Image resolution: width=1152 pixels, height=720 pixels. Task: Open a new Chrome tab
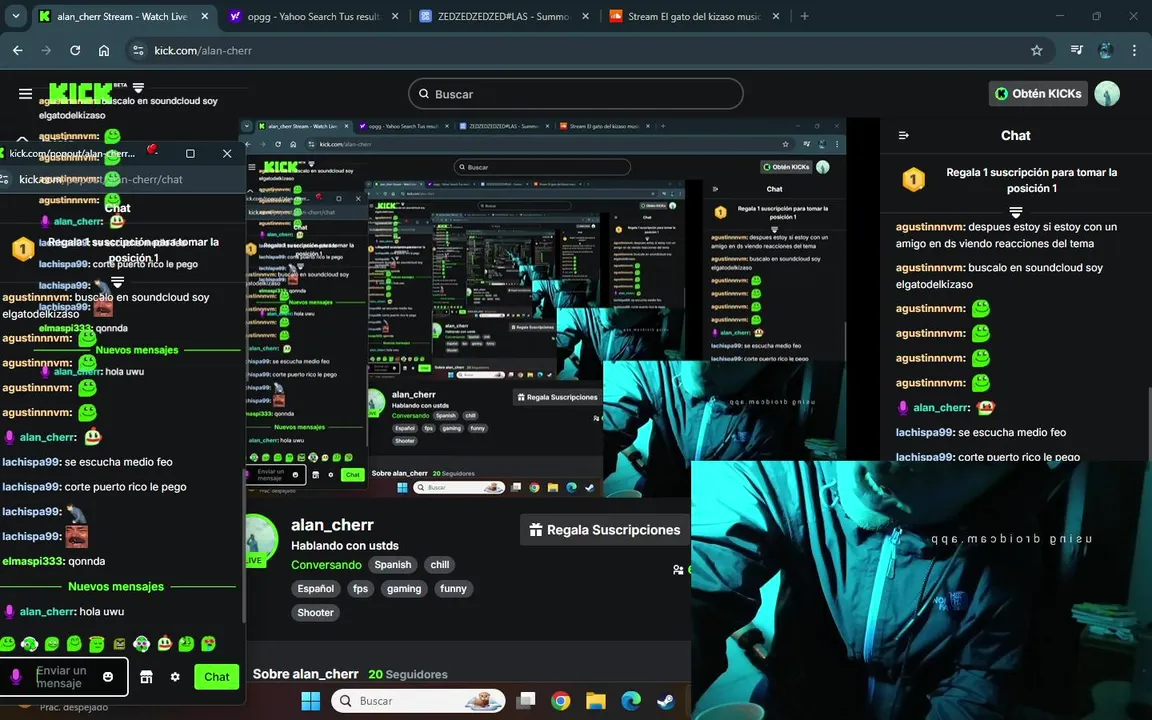pyautogui.click(x=804, y=16)
